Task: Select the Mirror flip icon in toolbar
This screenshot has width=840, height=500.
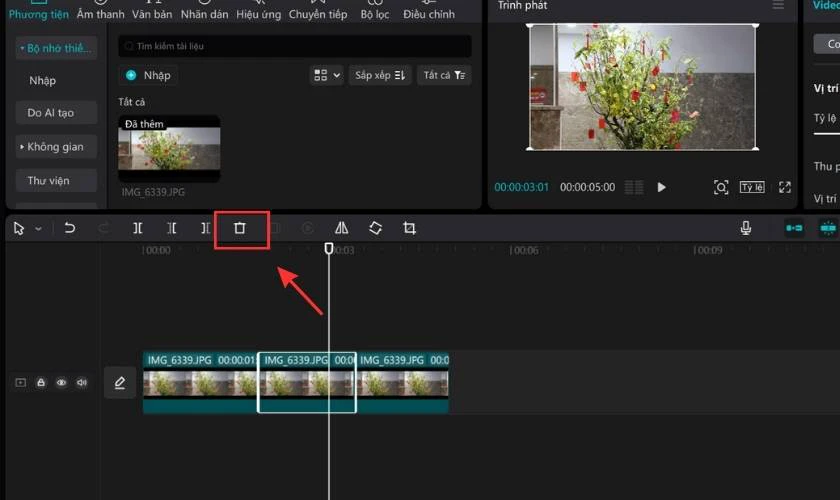Action: click(x=341, y=228)
